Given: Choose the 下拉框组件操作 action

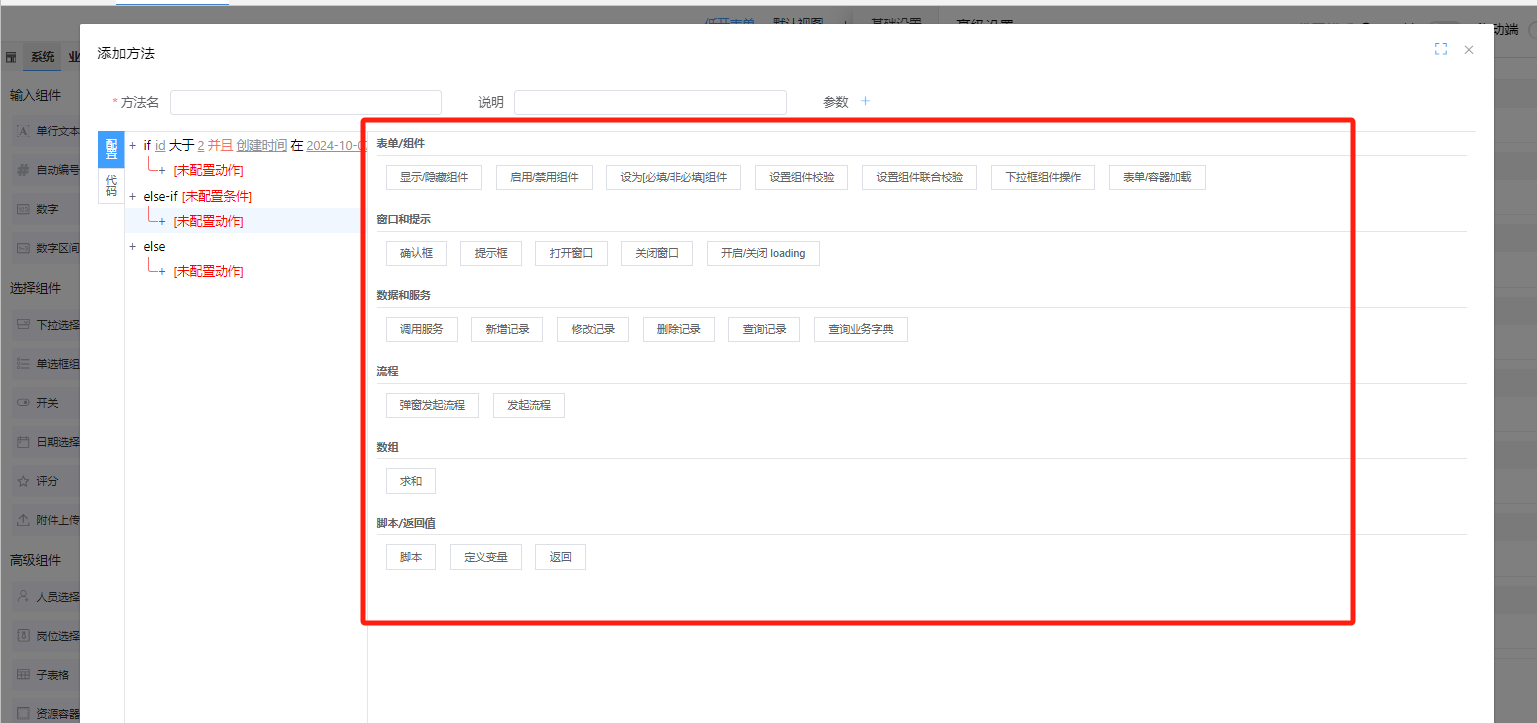Looking at the screenshot, I should pos(1043,177).
